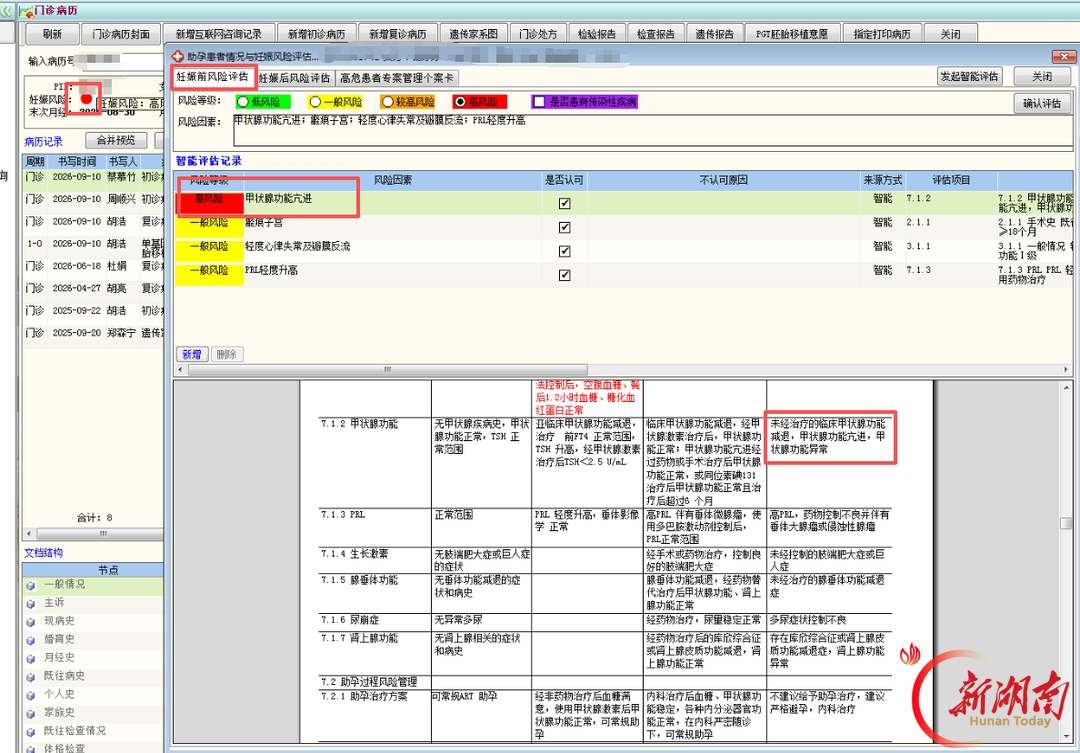The image size is (1080, 753).
Task: Select the 一般风险 radio button
Action: click(x=315, y=102)
